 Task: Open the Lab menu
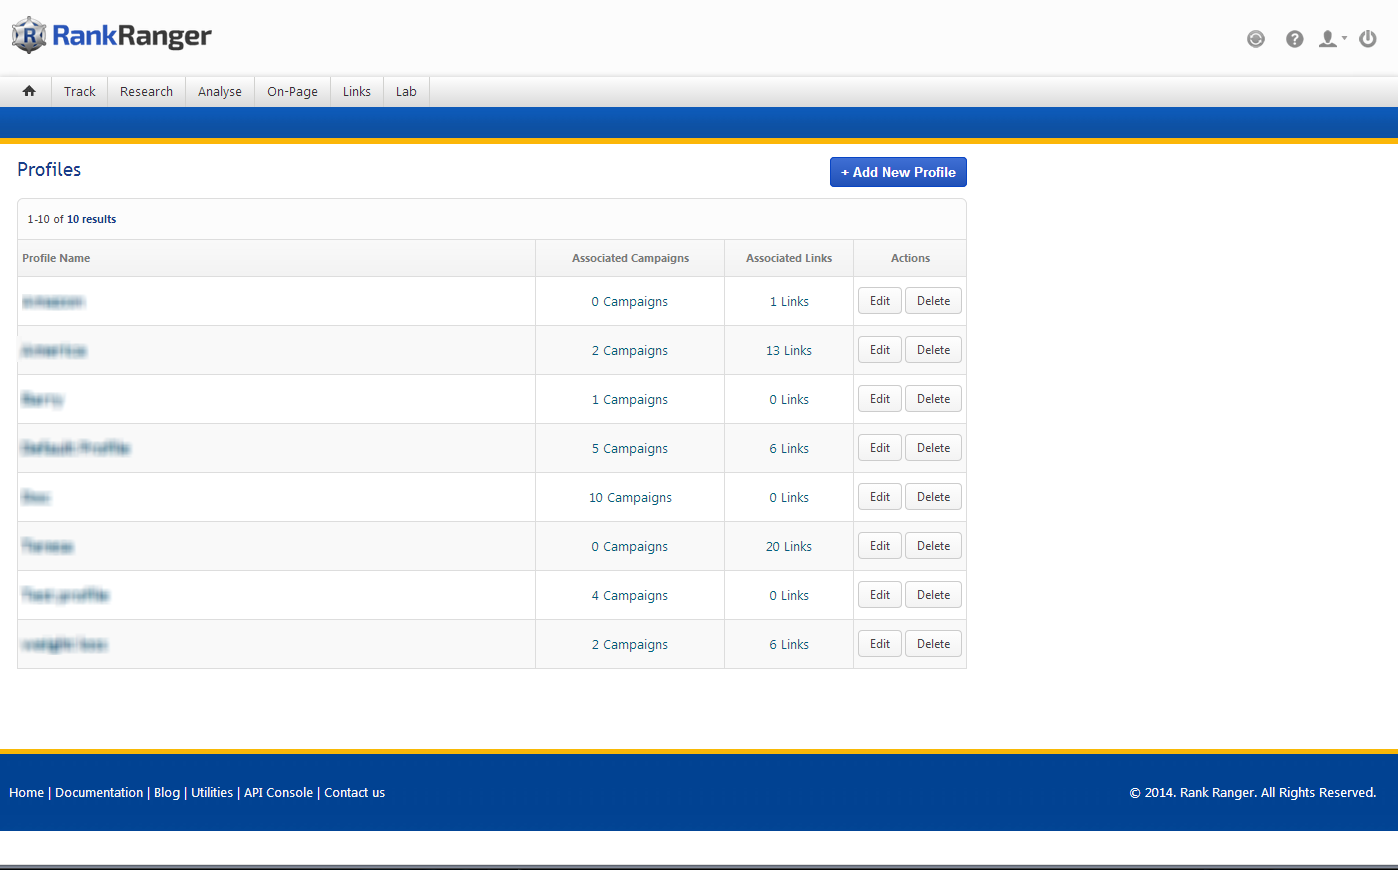406,91
